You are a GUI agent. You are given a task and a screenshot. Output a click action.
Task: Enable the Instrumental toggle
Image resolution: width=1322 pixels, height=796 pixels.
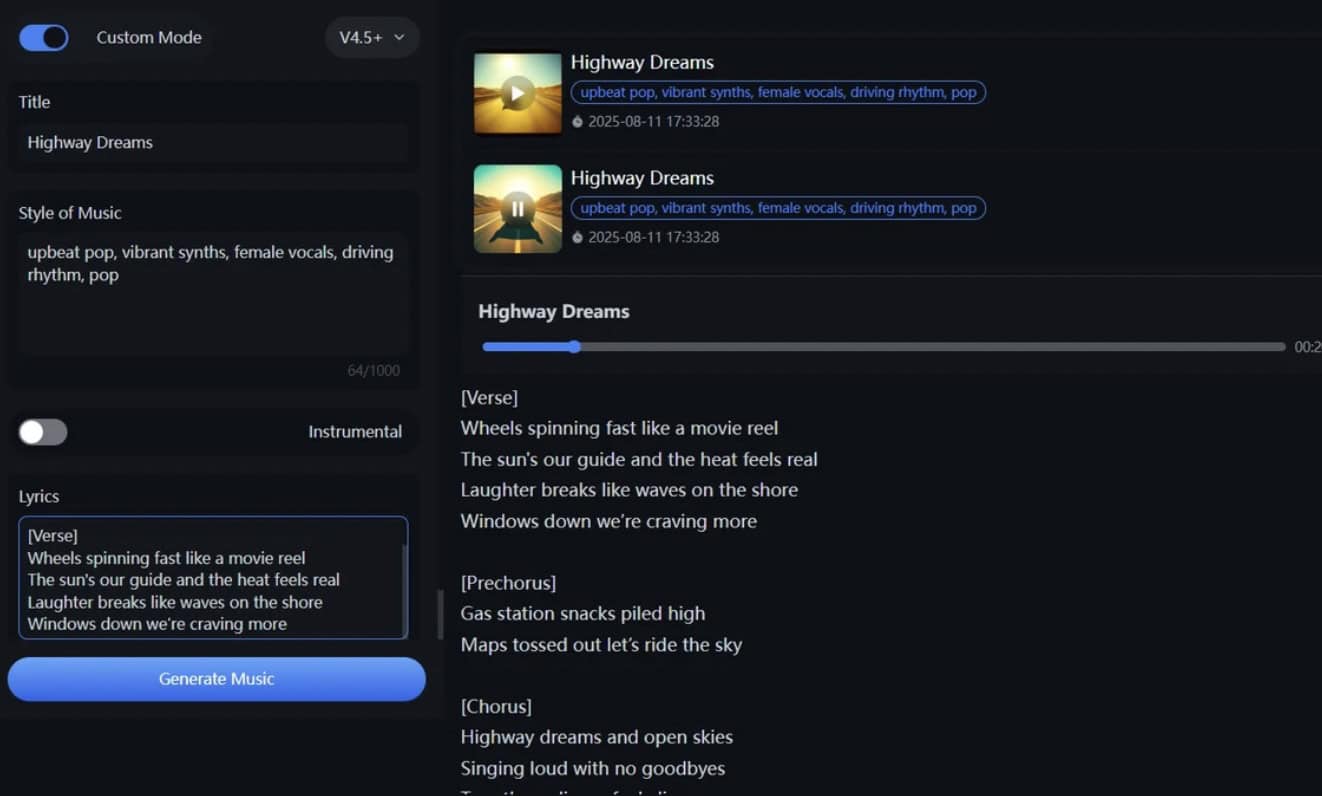click(43, 432)
